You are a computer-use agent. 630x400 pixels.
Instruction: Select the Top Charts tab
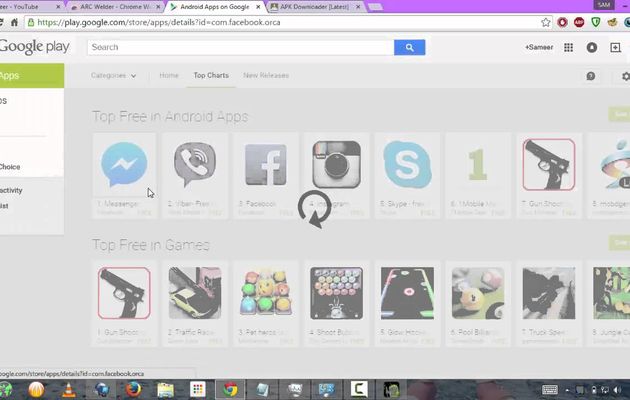tap(211, 76)
